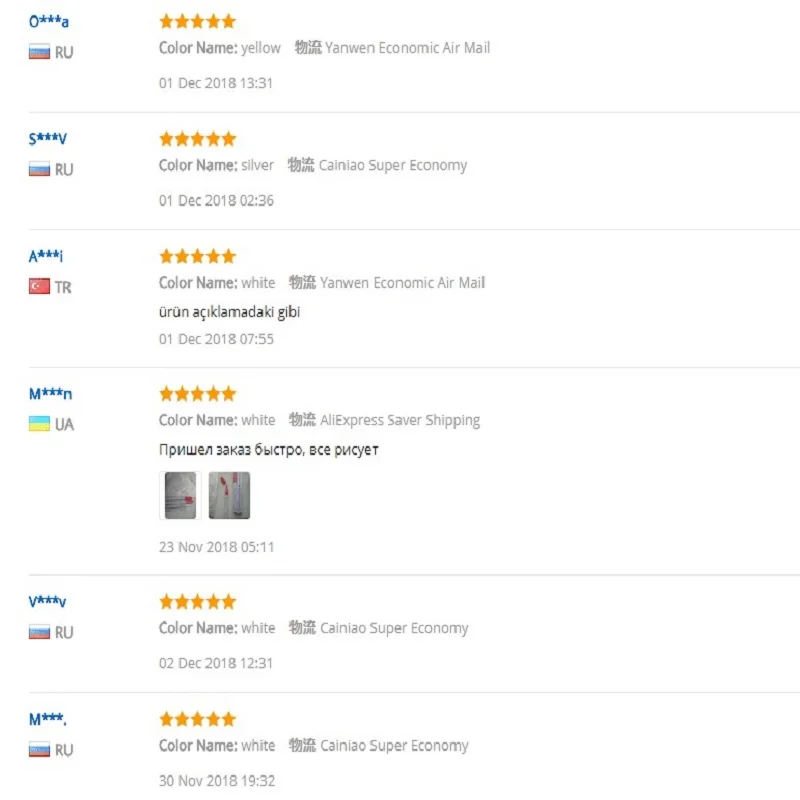800x800 pixels.
Task: Open reviewer M***n's profile
Action: tap(50, 393)
